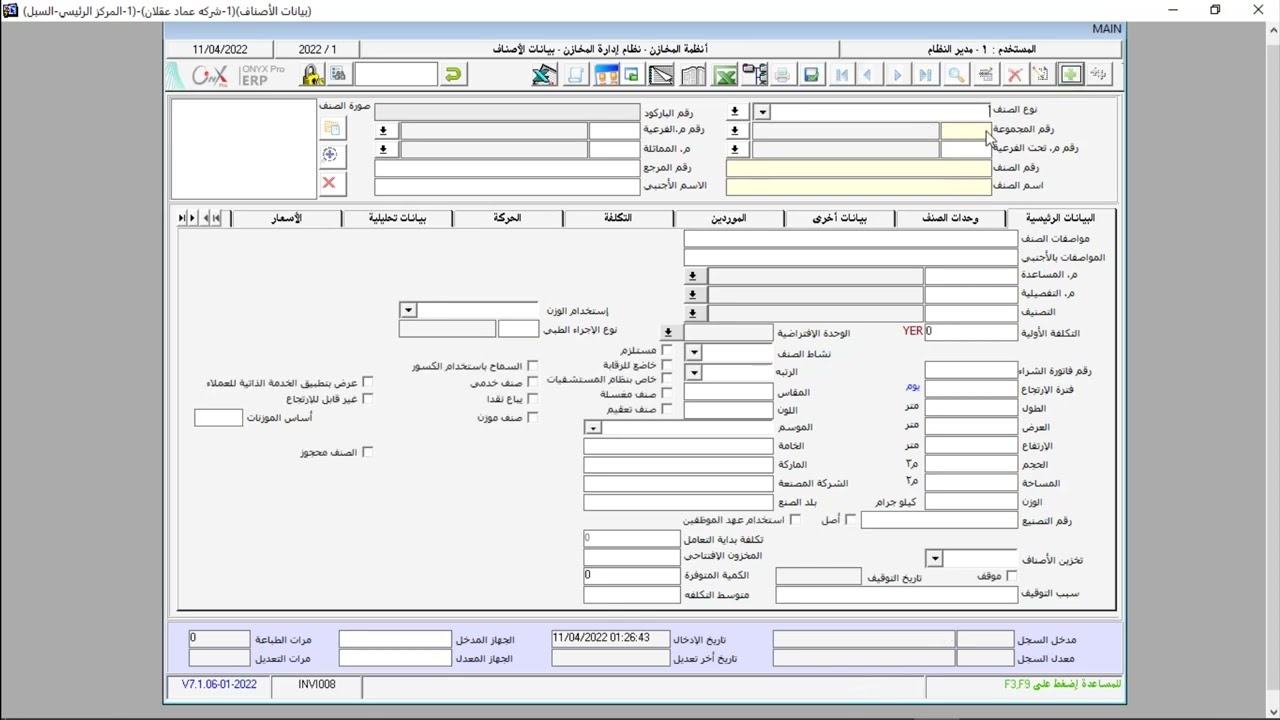Image resolution: width=1280 pixels, height=720 pixels.
Task: Open the تخزين الأصناف dropdown
Action: tap(934, 559)
